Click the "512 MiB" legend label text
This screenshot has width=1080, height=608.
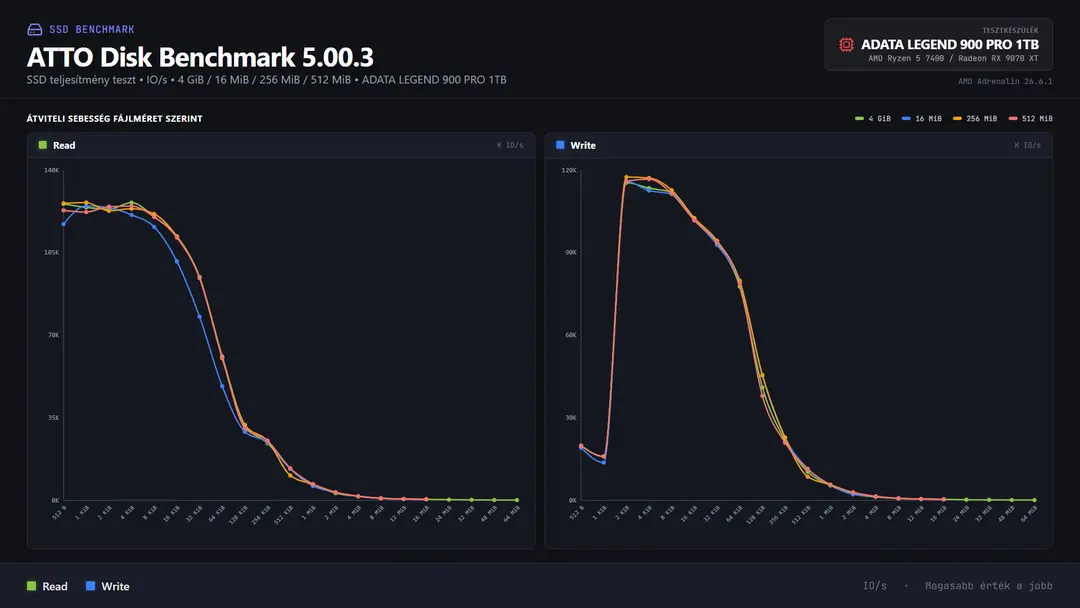pos(1037,118)
